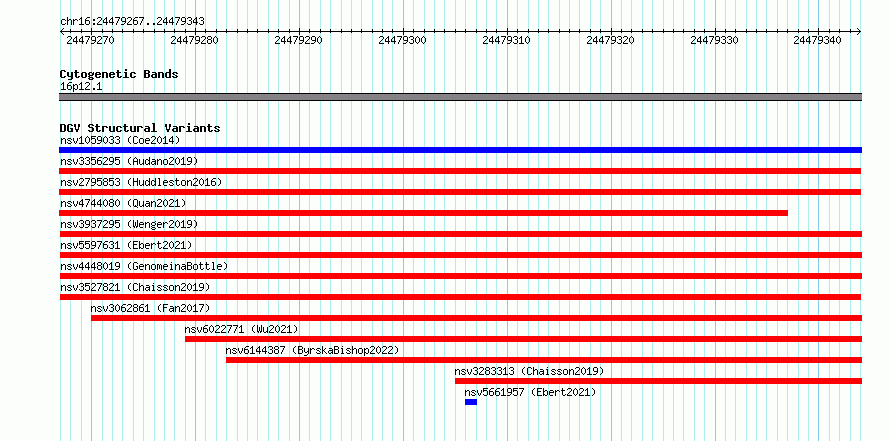Image resolution: width=890 pixels, height=441 pixels.
Task: Click the gray 16p12.1 cytogenetic band bar
Action: pyautogui.click(x=460, y=97)
